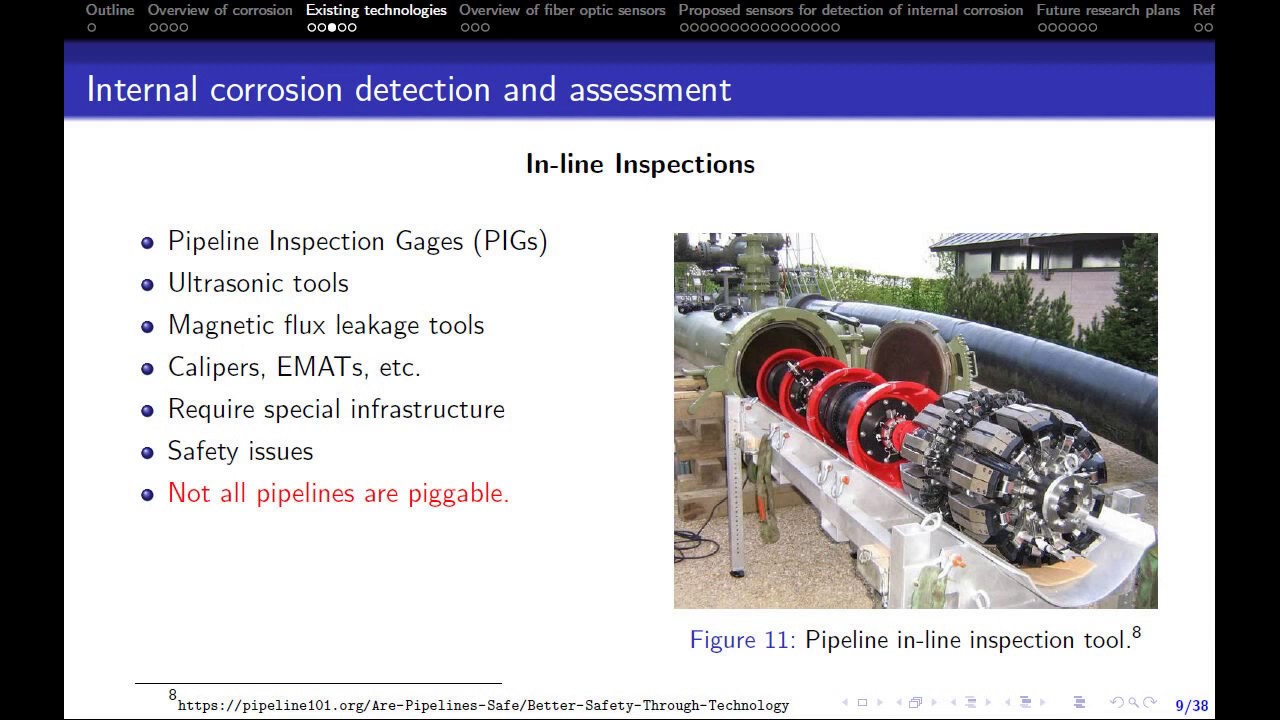Click the go-back curved arrow icon

coord(1117,702)
